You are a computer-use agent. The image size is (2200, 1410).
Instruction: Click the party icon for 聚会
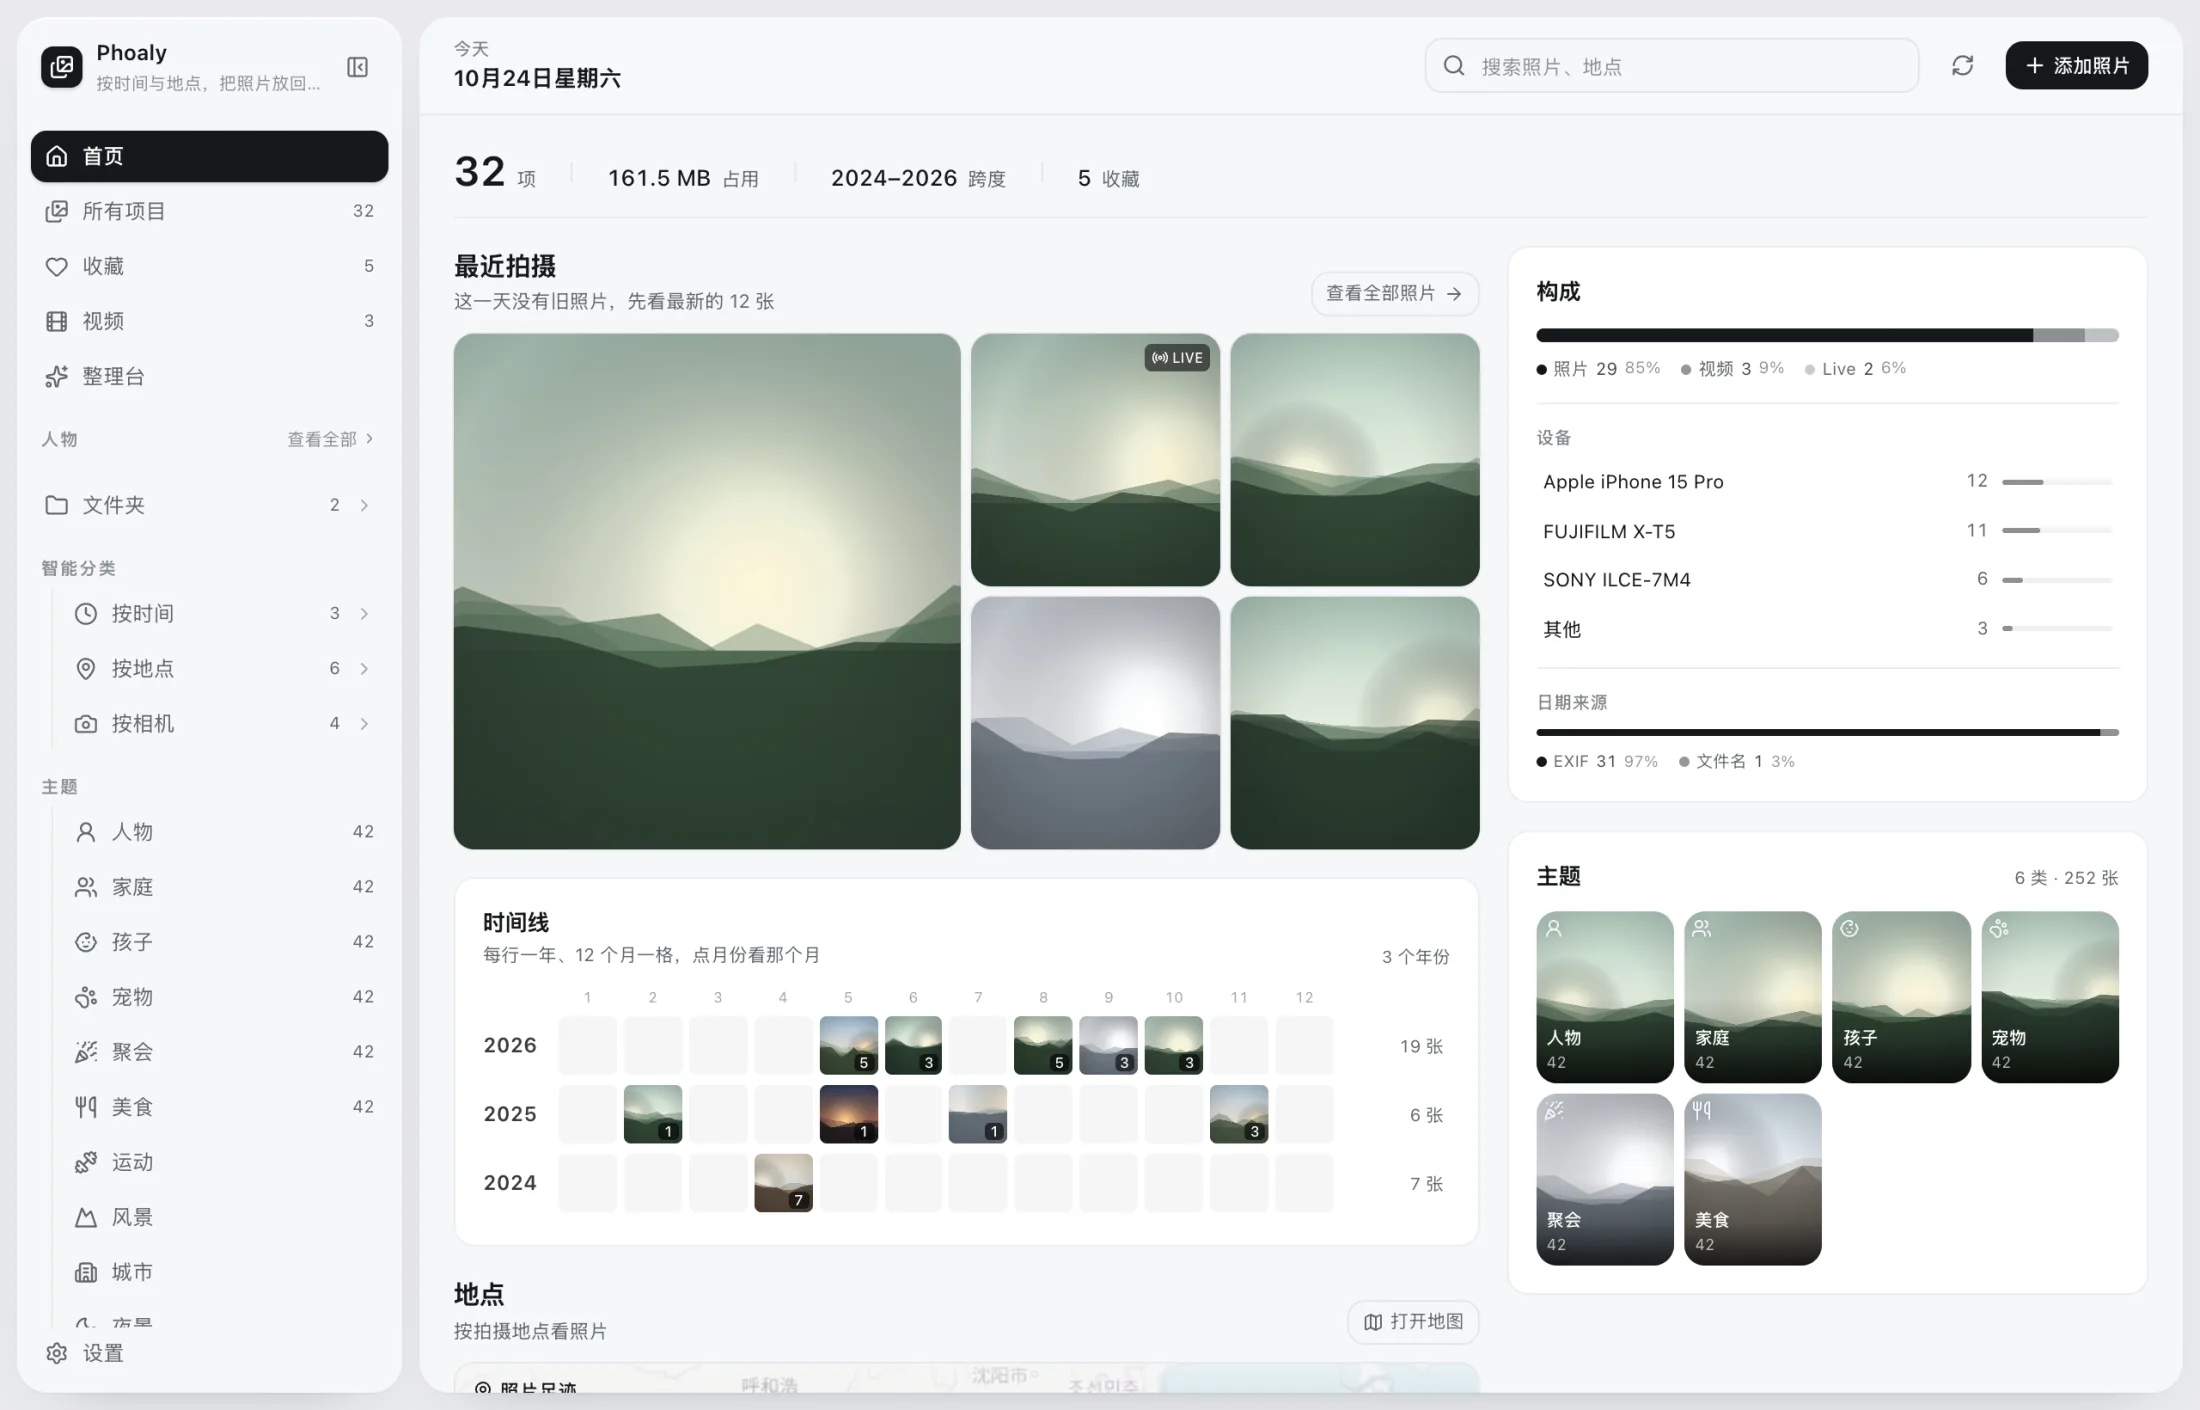click(86, 1052)
